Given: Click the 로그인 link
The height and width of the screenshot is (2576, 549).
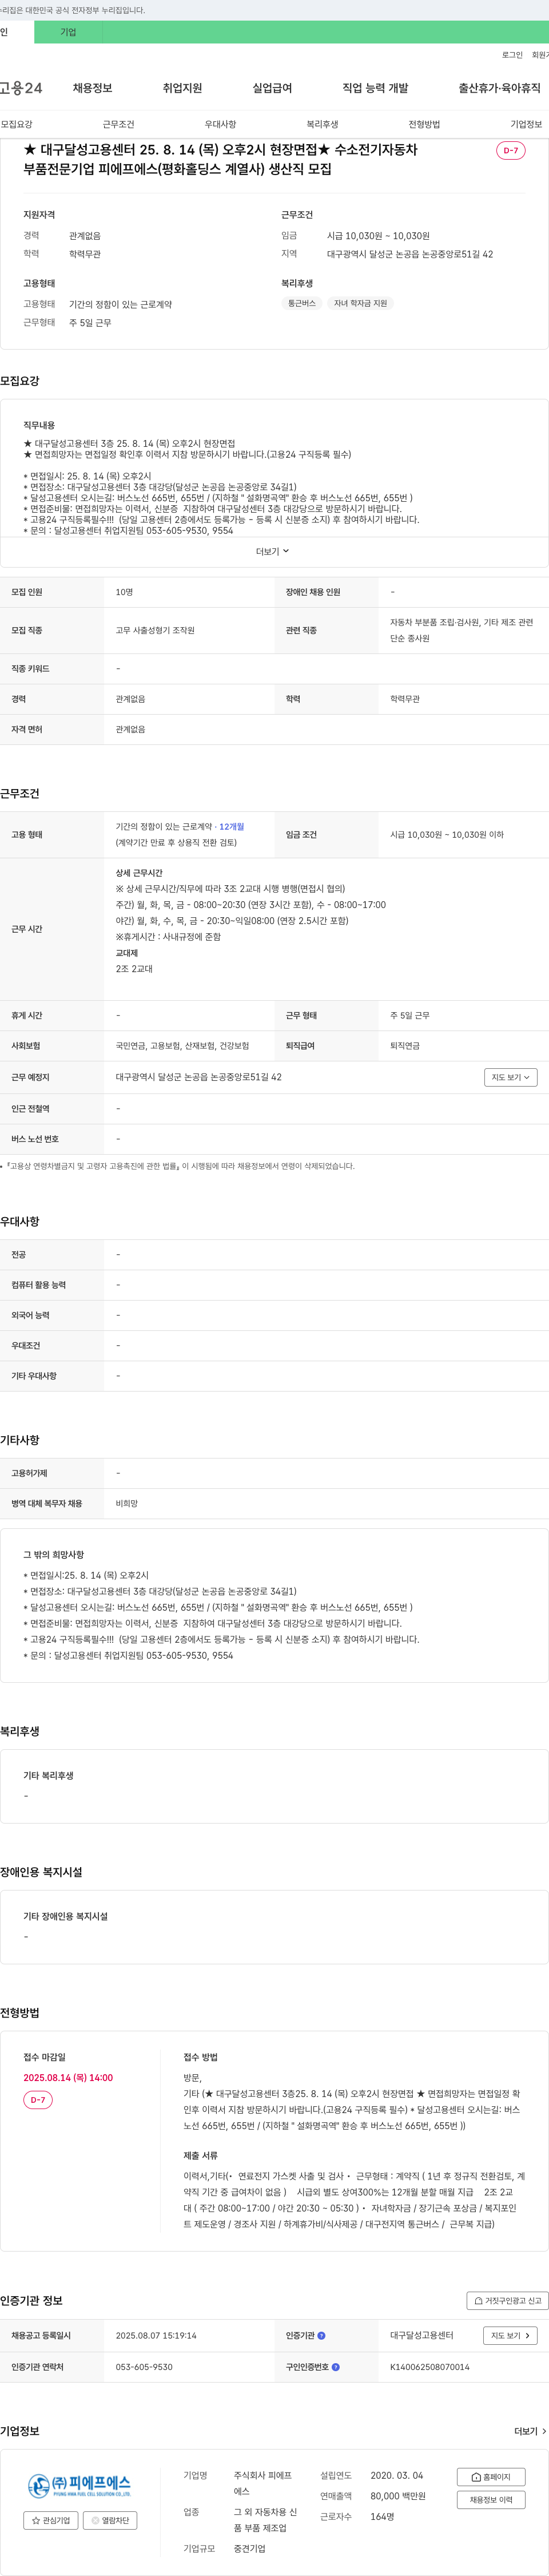Looking at the screenshot, I should coord(512,55).
